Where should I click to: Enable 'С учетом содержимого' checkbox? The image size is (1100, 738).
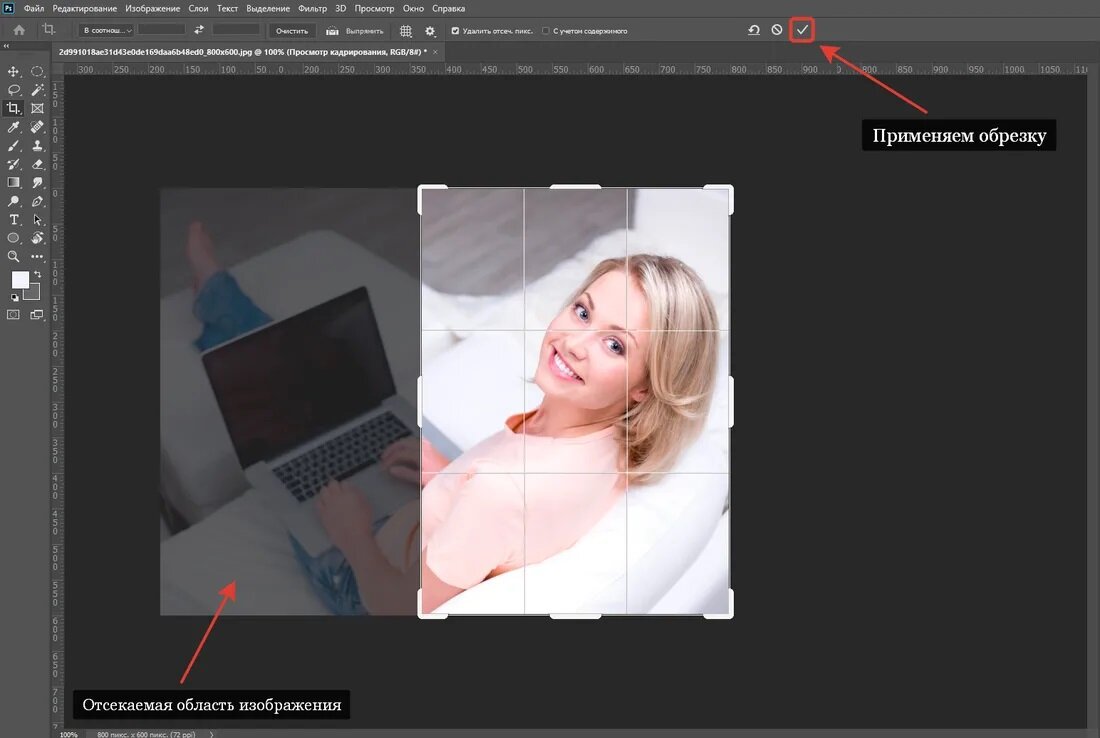tap(546, 31)
